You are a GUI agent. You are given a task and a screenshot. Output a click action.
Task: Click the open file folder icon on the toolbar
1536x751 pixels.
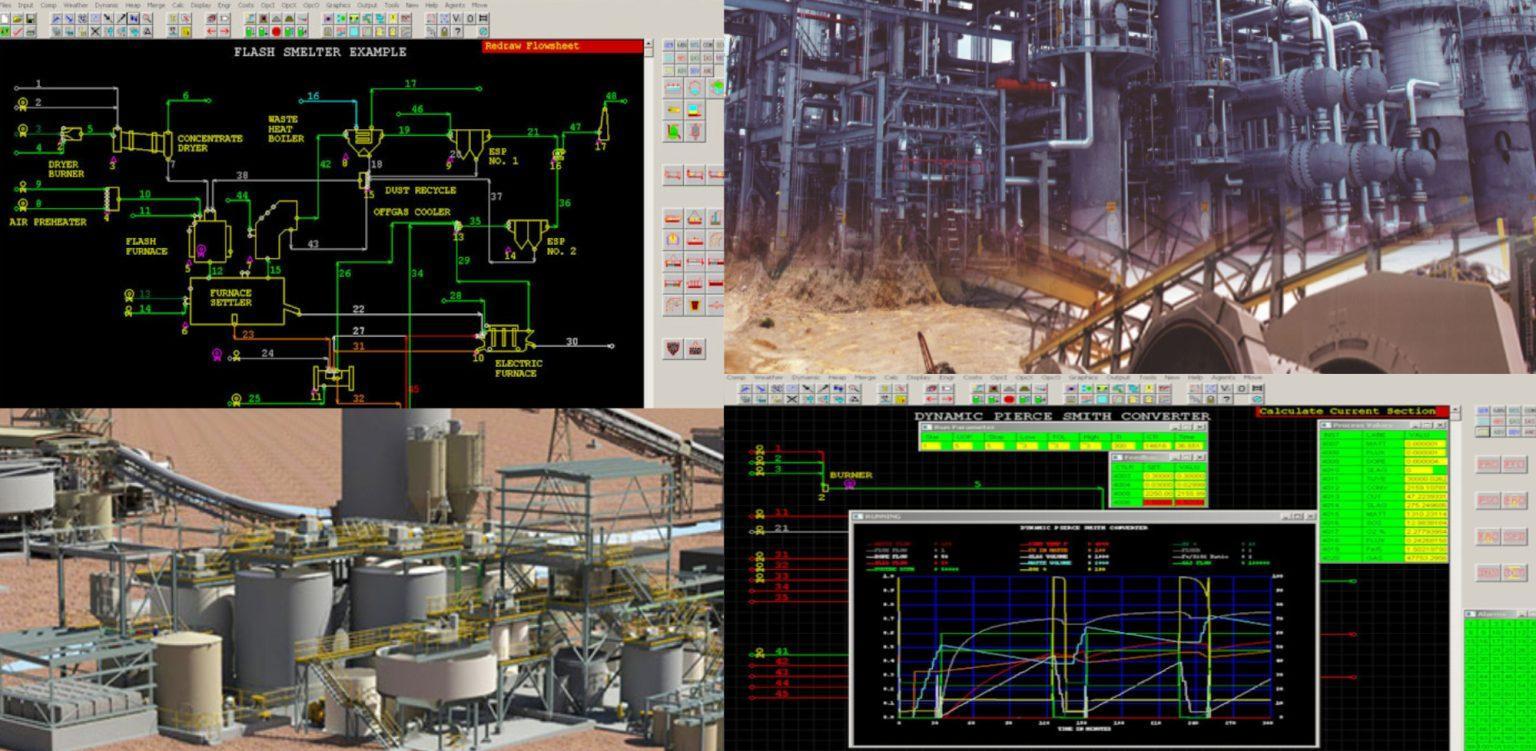point(15,19)
